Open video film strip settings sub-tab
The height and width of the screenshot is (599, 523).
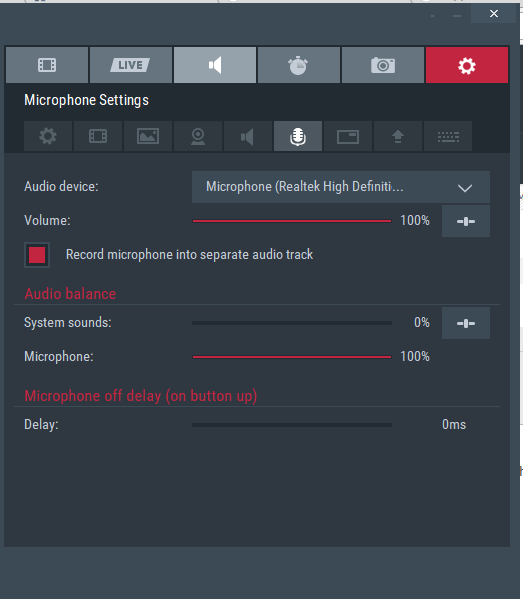[x=98, y=136]
